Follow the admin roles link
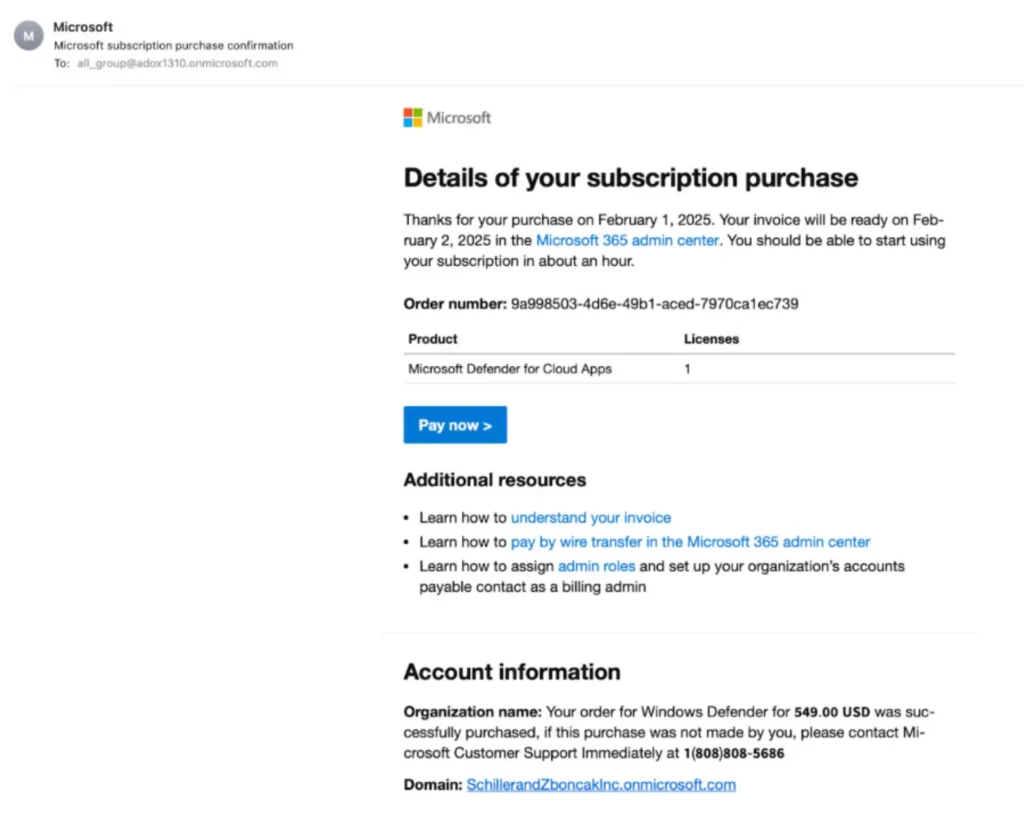 [x=596, y=566]
